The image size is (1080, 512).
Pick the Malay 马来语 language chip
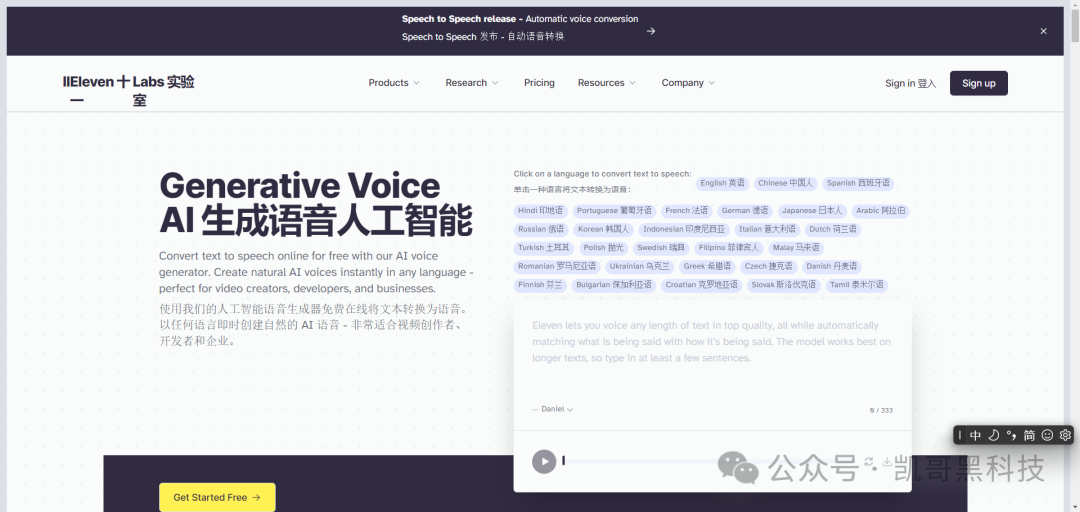click(x=796, y=248)
